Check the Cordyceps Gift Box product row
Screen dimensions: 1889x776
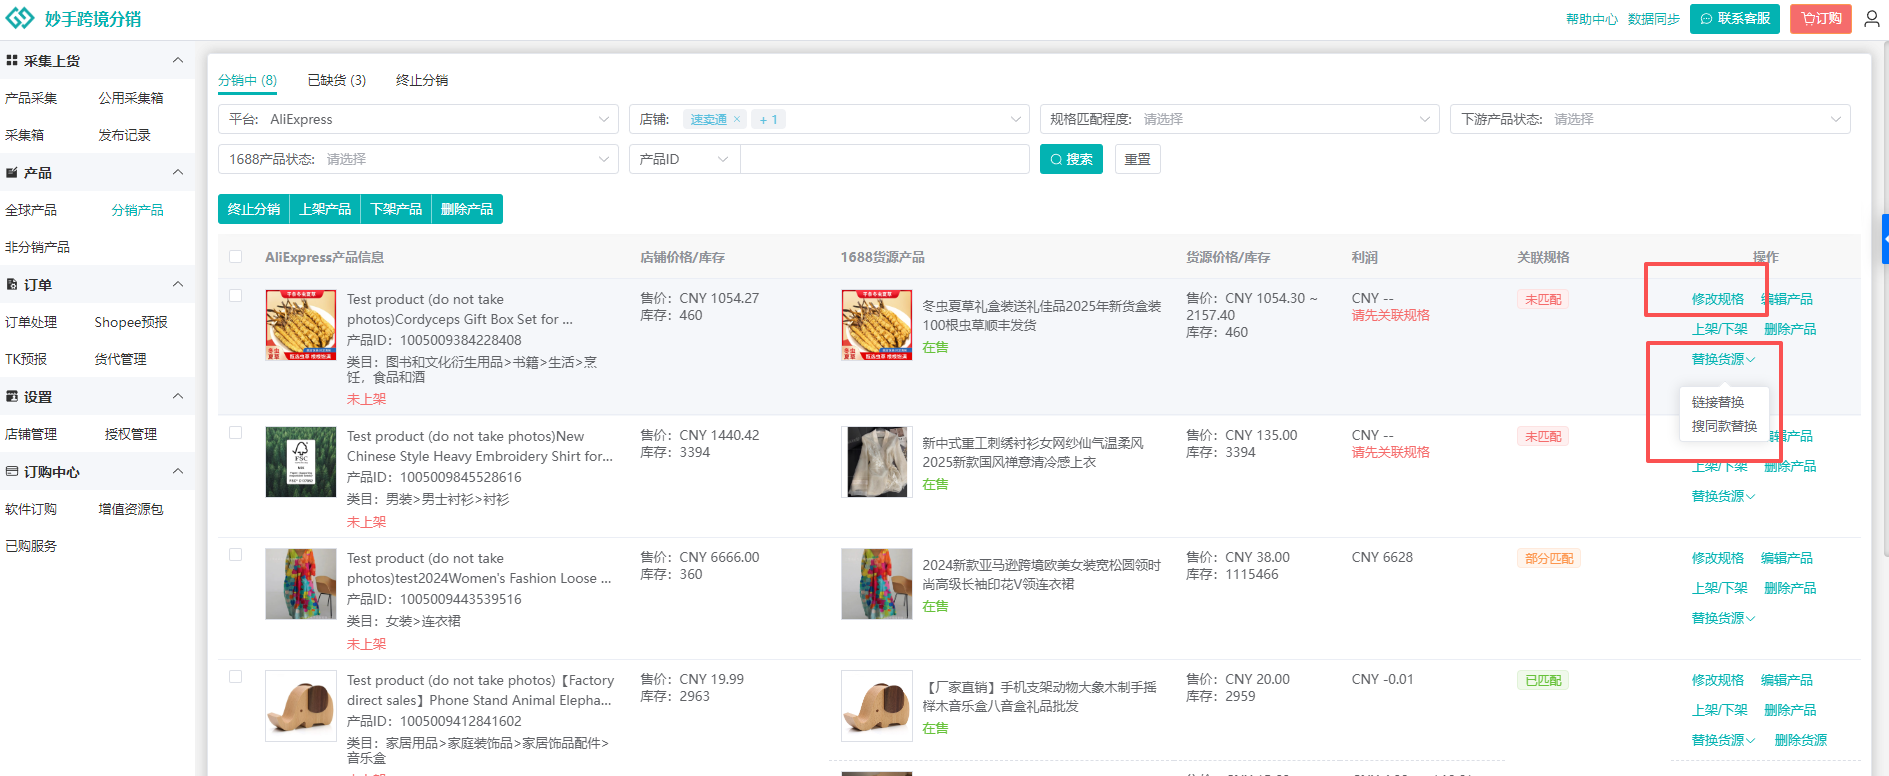236,296
